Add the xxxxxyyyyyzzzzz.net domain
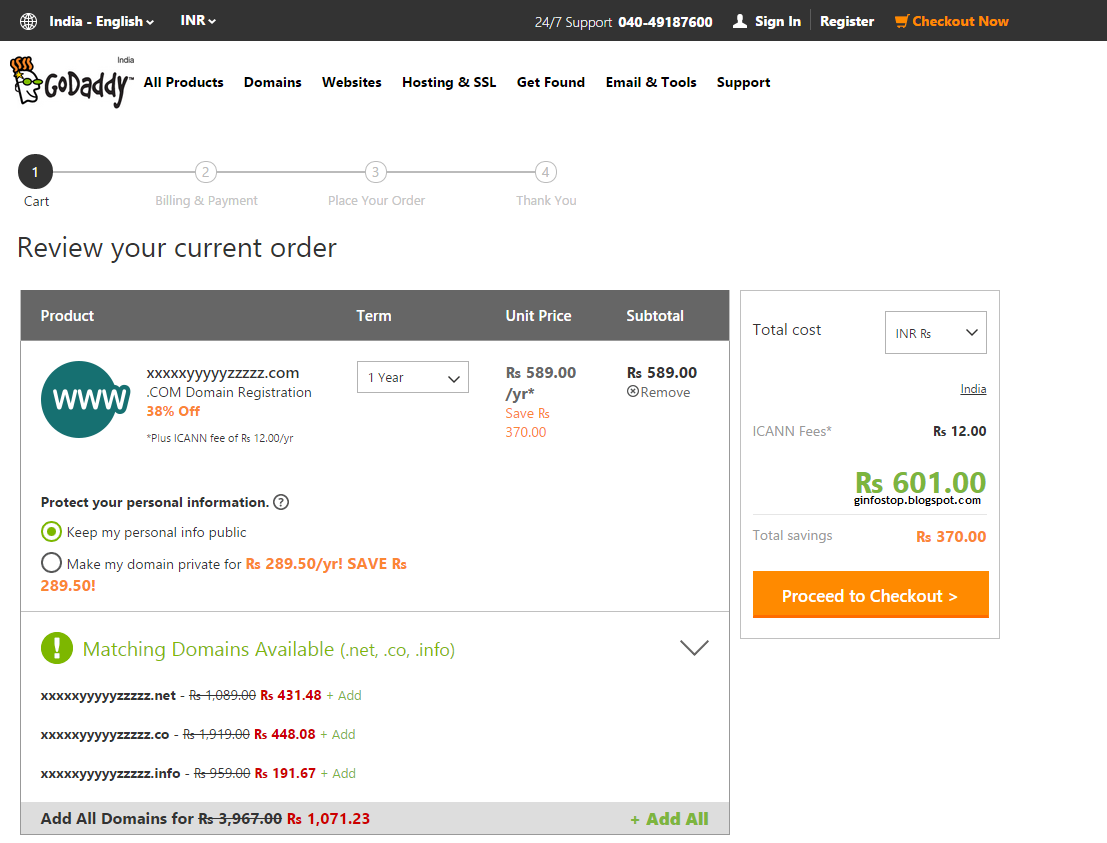 pos(344,695)
